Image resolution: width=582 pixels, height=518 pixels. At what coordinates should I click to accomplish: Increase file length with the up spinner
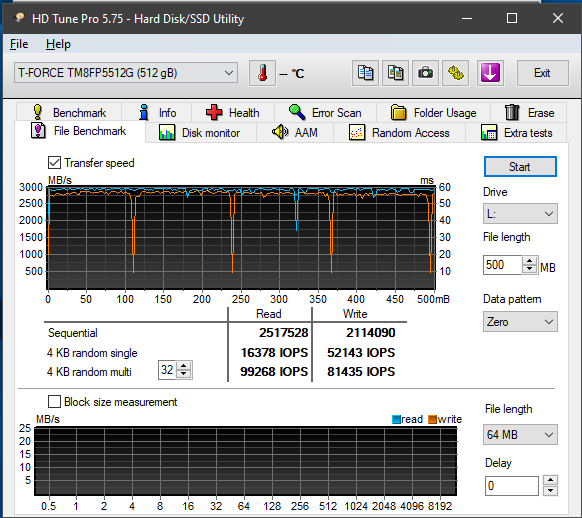[x=530, y=260]
